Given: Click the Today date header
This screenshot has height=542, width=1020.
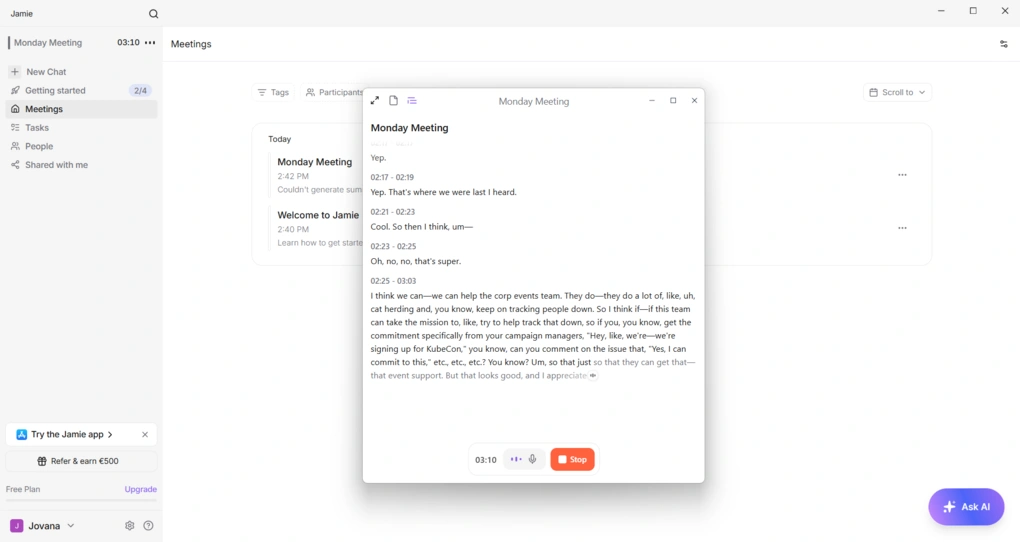Looking at the screenshot, I should pyautogui.click(x=280, y=139).
